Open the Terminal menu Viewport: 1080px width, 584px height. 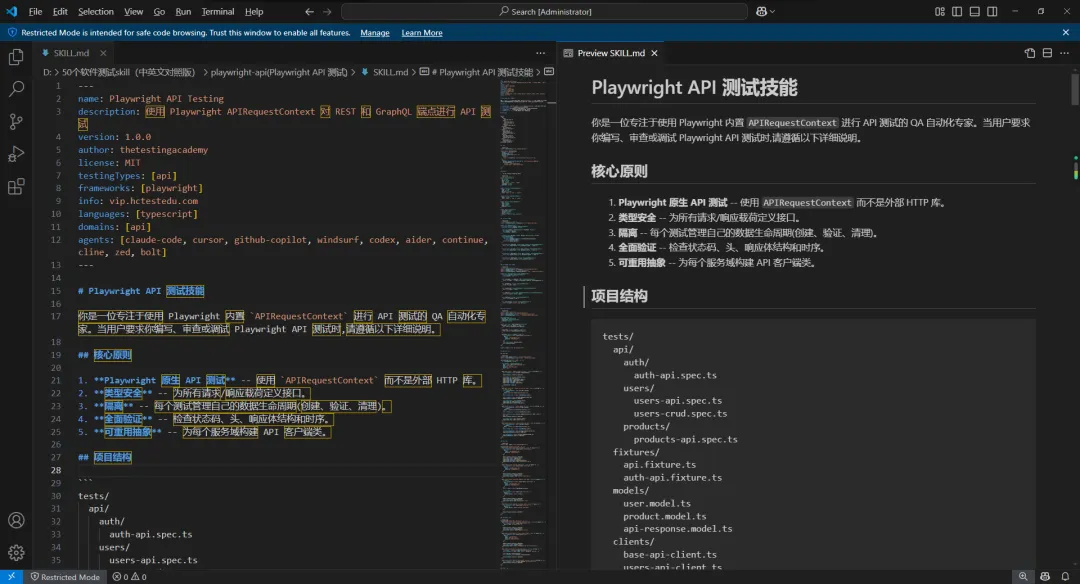pos(218,12)
